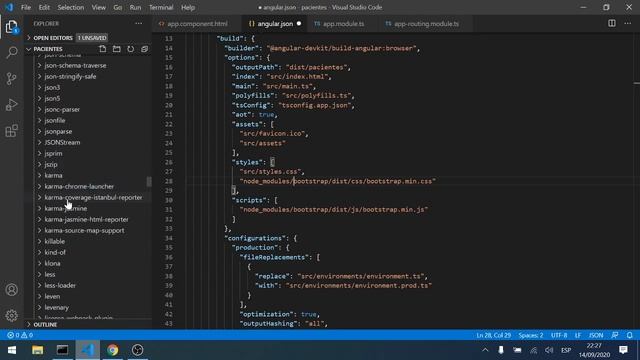The image size is (640, 360).
Task: Click the ESP input language indicator
Action: coord(566,350)
